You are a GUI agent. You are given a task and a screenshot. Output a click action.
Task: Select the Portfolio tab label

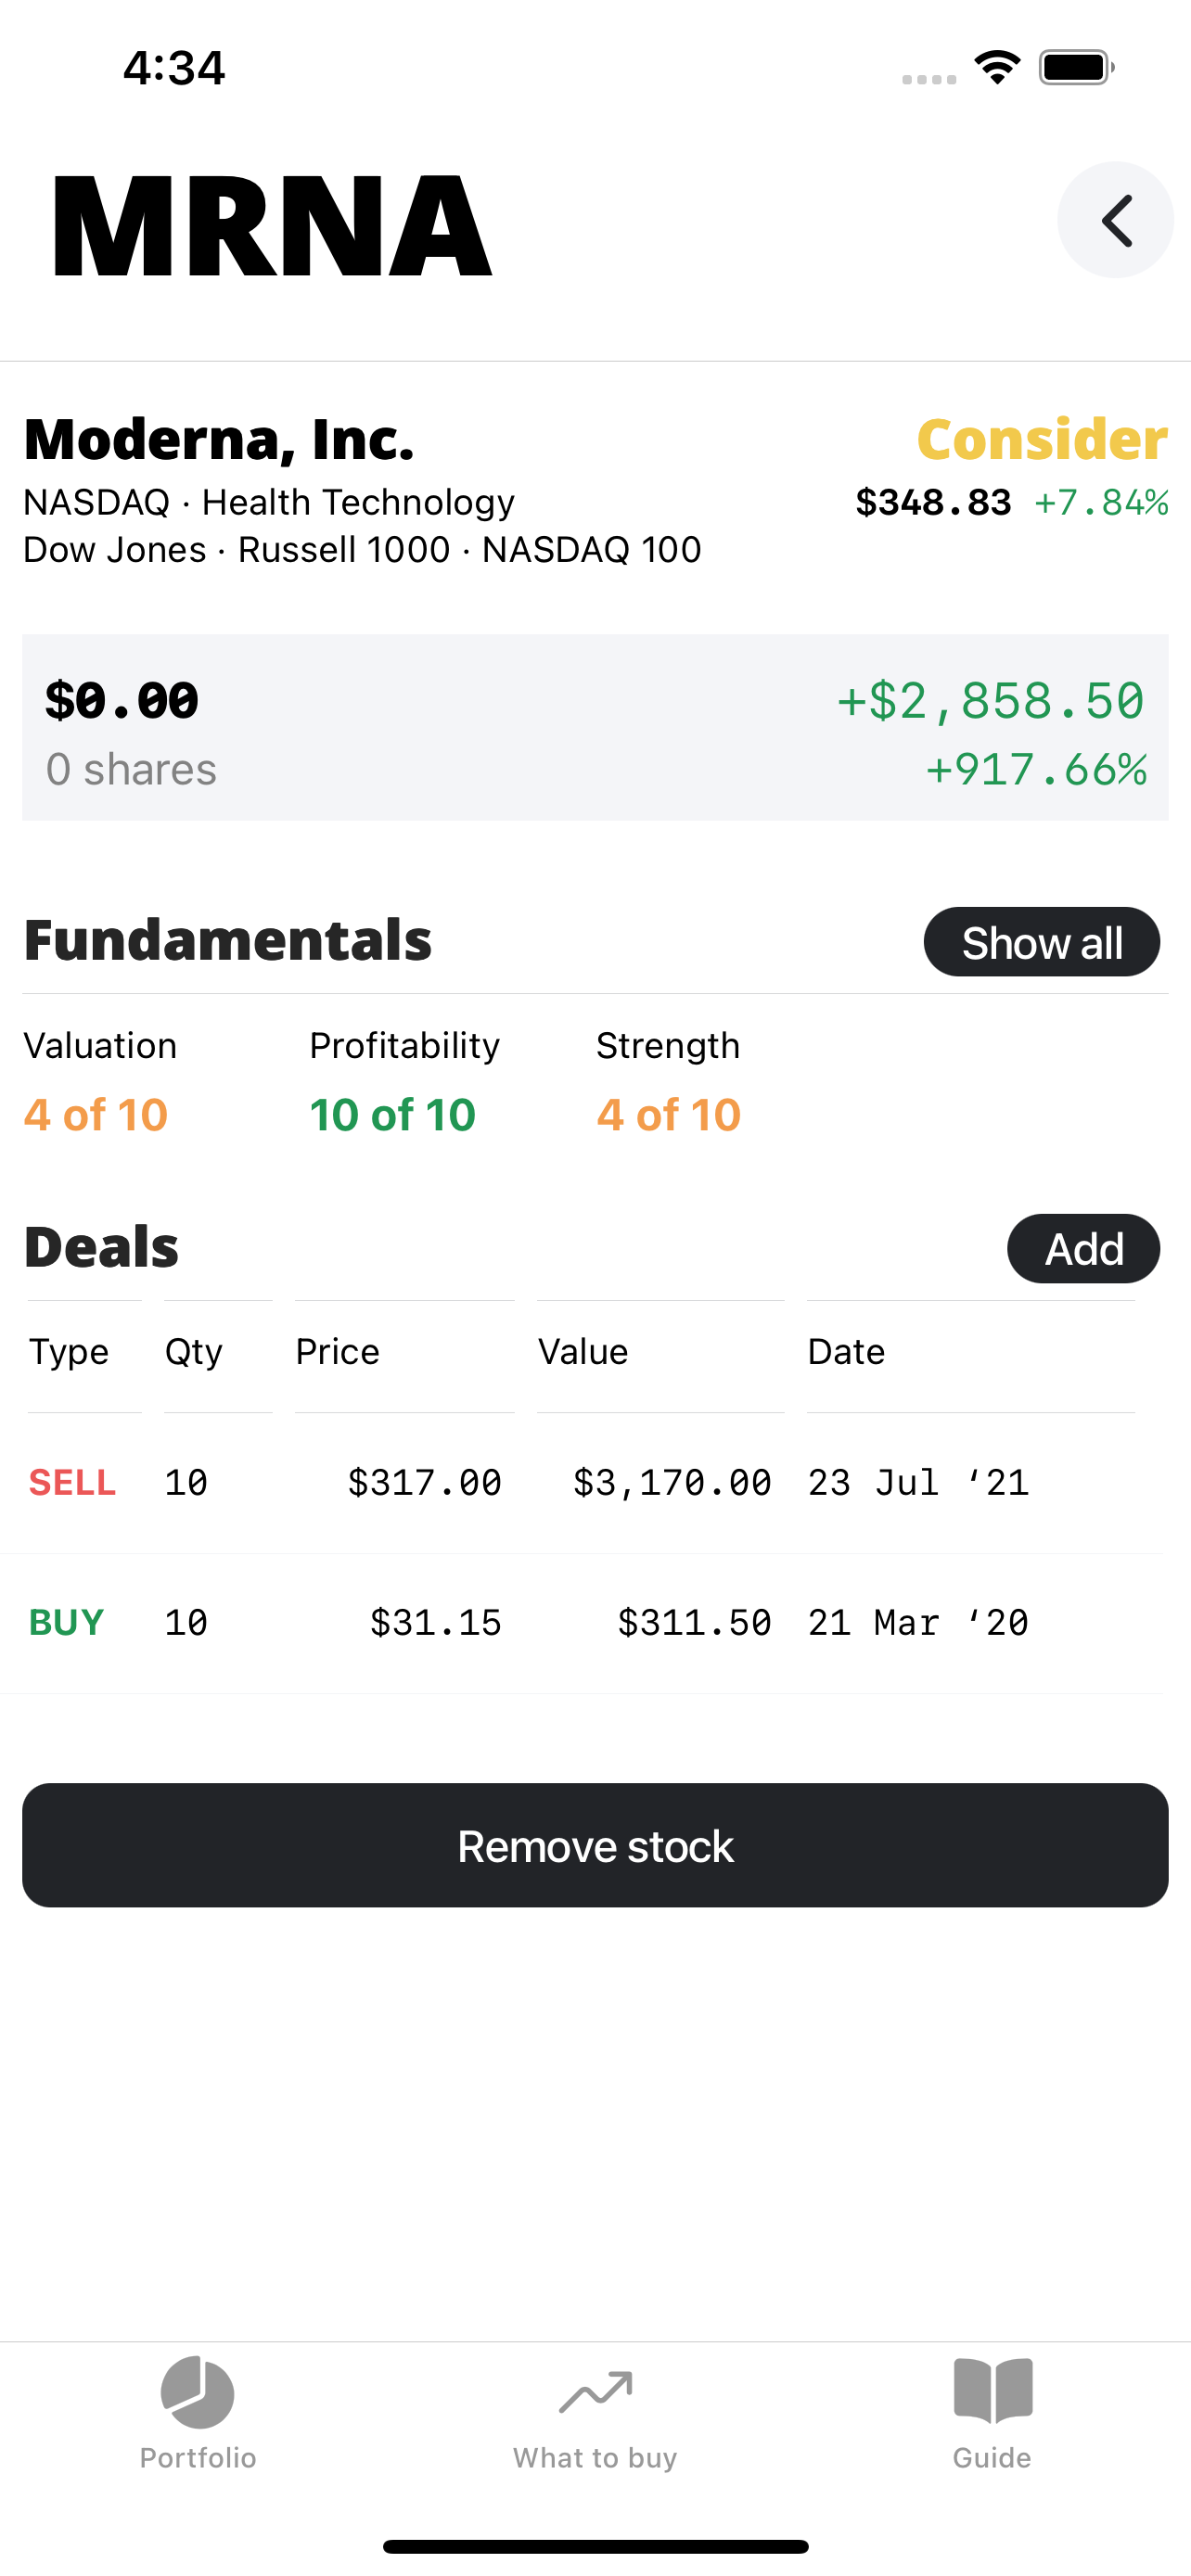pos(198,2457)
